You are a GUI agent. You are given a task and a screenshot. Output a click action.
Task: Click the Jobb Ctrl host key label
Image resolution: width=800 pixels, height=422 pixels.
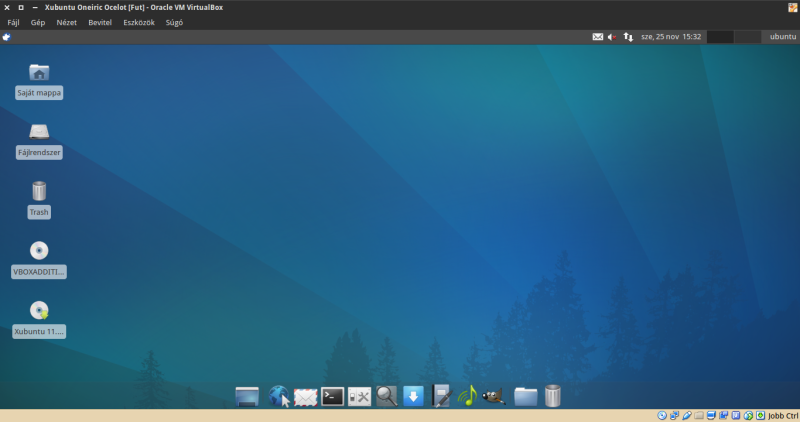783,416
